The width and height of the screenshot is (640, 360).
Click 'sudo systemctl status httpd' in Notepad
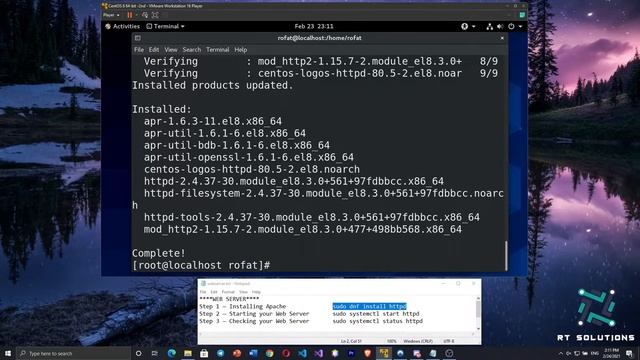pos(378,321)
